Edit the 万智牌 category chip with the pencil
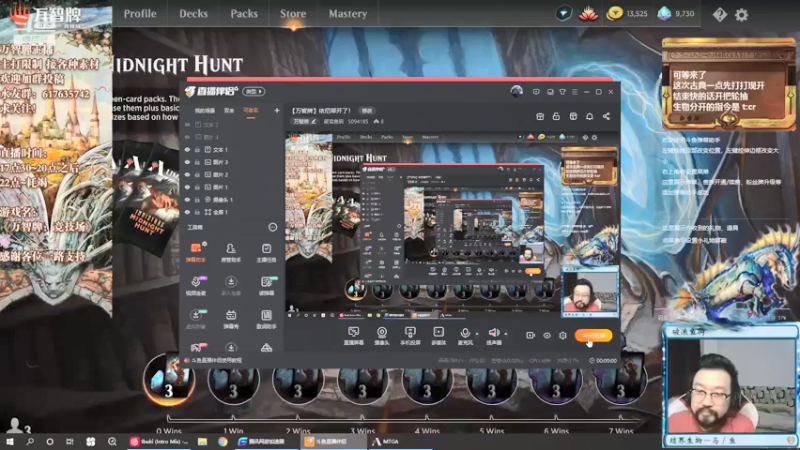Image resolution: width=800 pixels, height=450 pixels. click(x=304, y=121)
